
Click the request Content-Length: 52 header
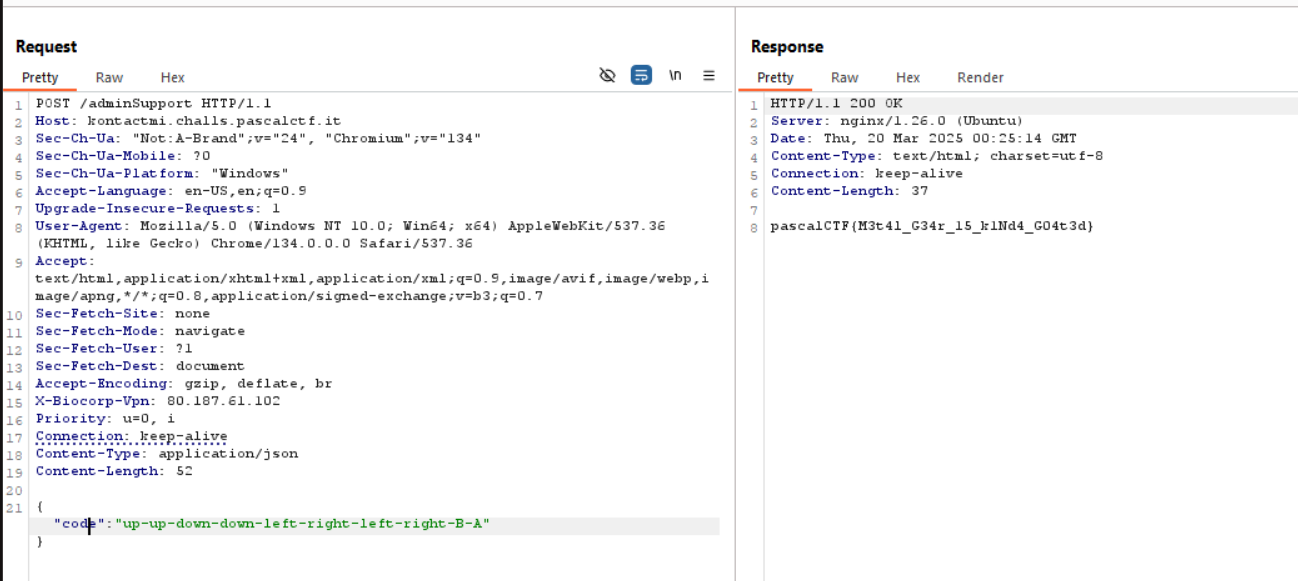click(x=114, y=471)
